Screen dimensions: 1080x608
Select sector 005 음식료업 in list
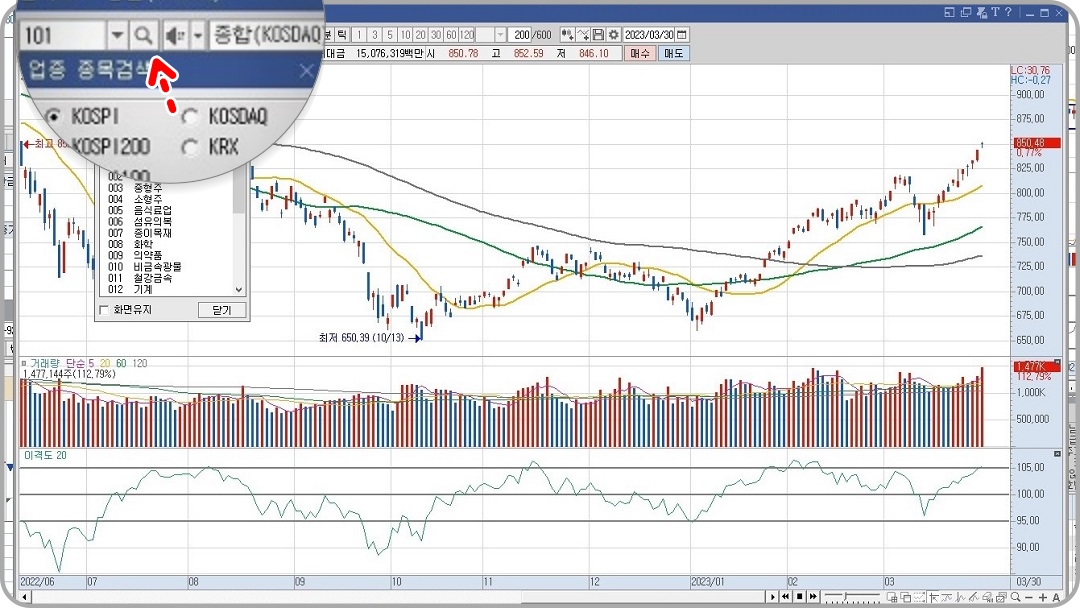pyautogui.click(x=169, y=210)
